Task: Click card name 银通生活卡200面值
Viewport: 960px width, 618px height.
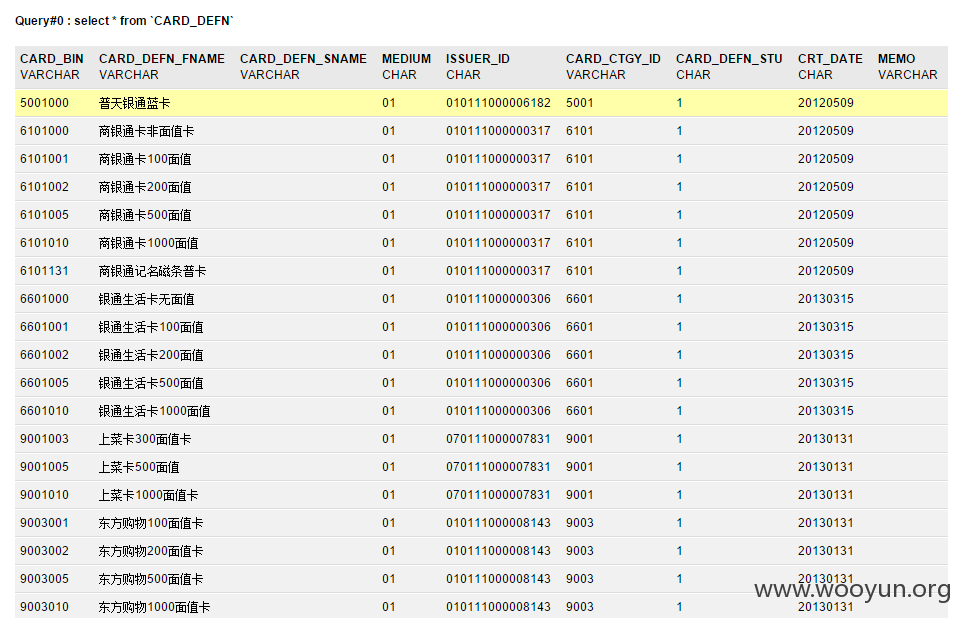Action: 151,355
